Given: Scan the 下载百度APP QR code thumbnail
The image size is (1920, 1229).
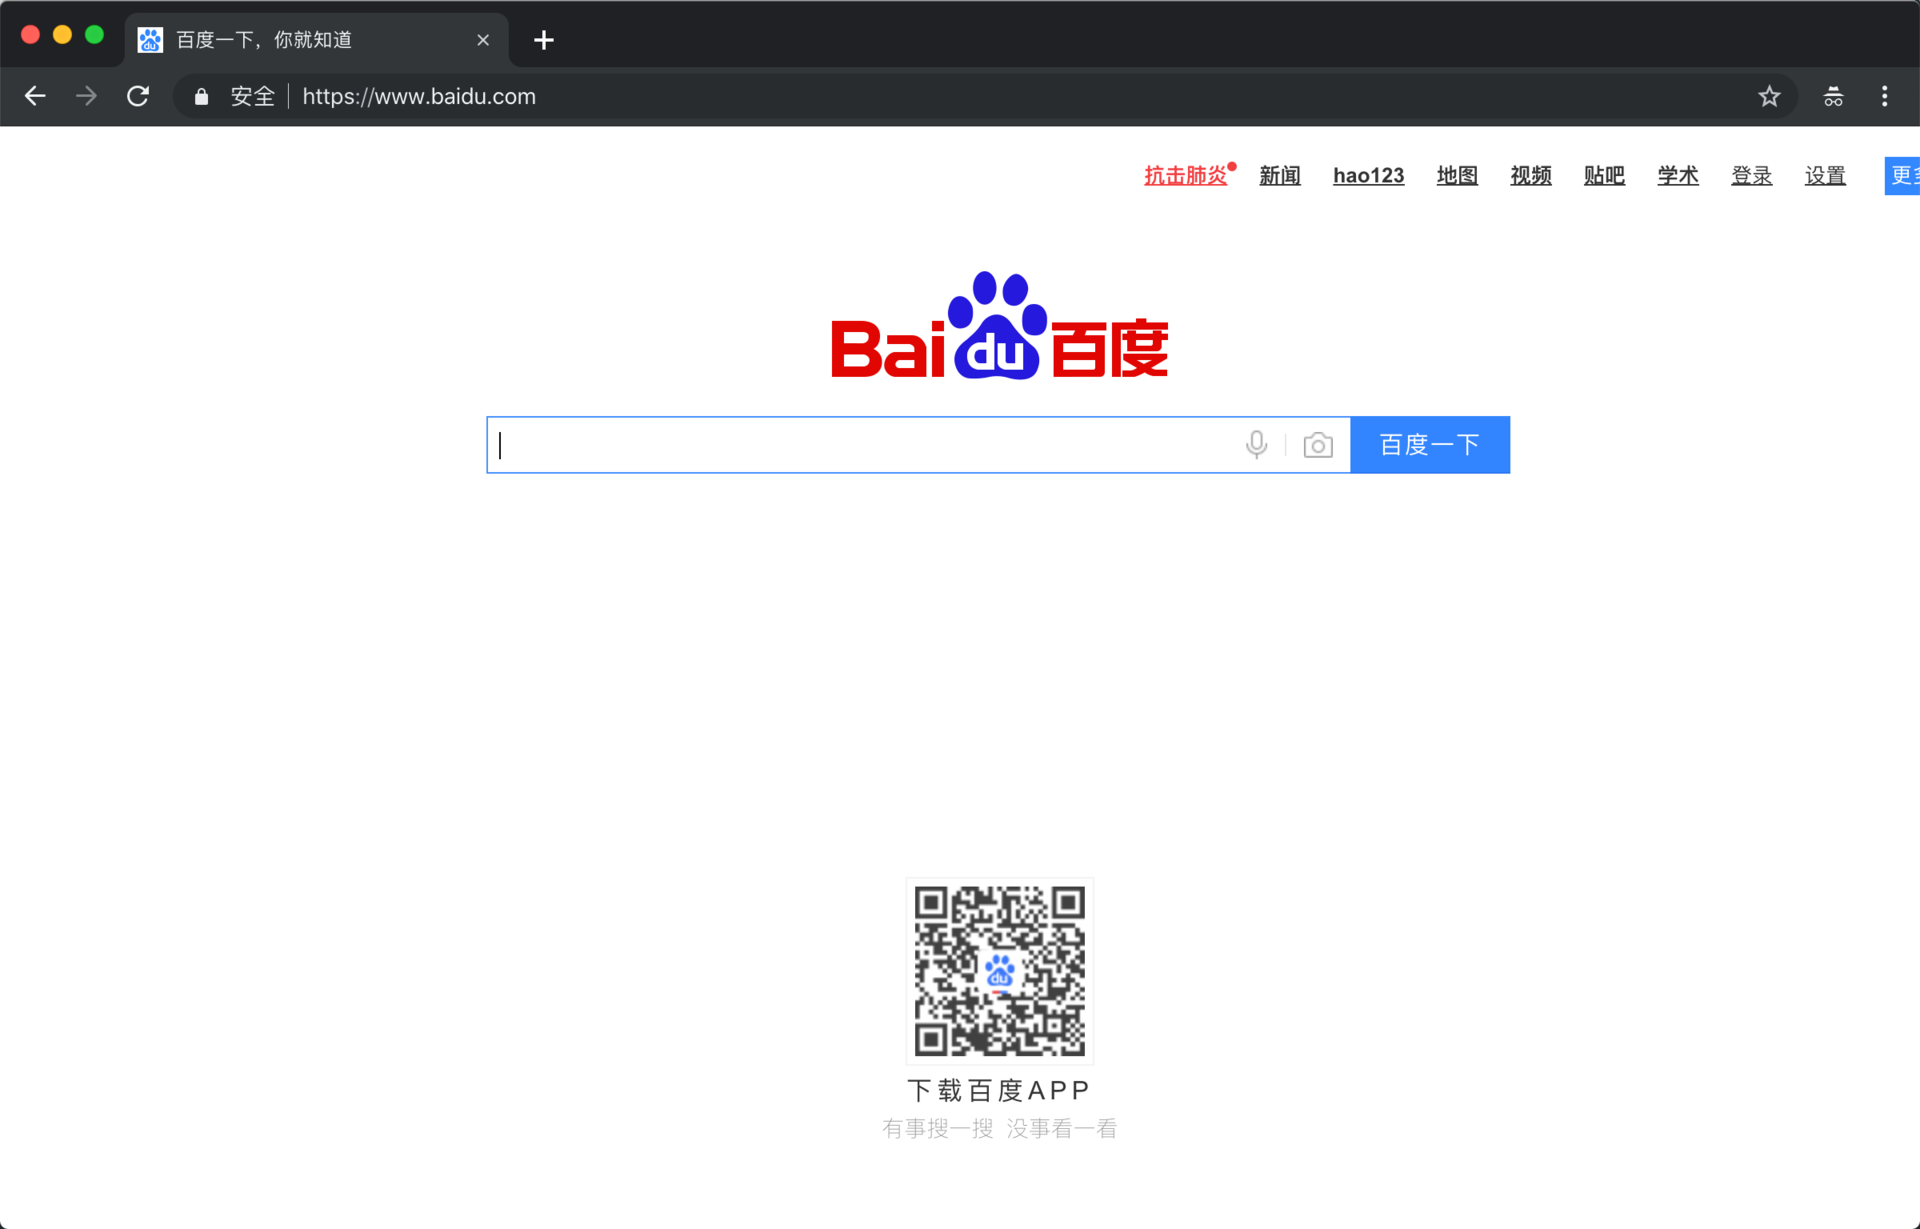Looking at the screenshot, I should pos(998,970).
